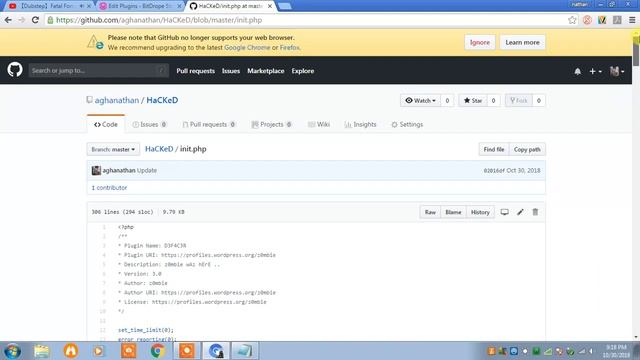The image size is (640, 360).
Task: Go to the GitHub home logo
Action: [x=15, y=70]
